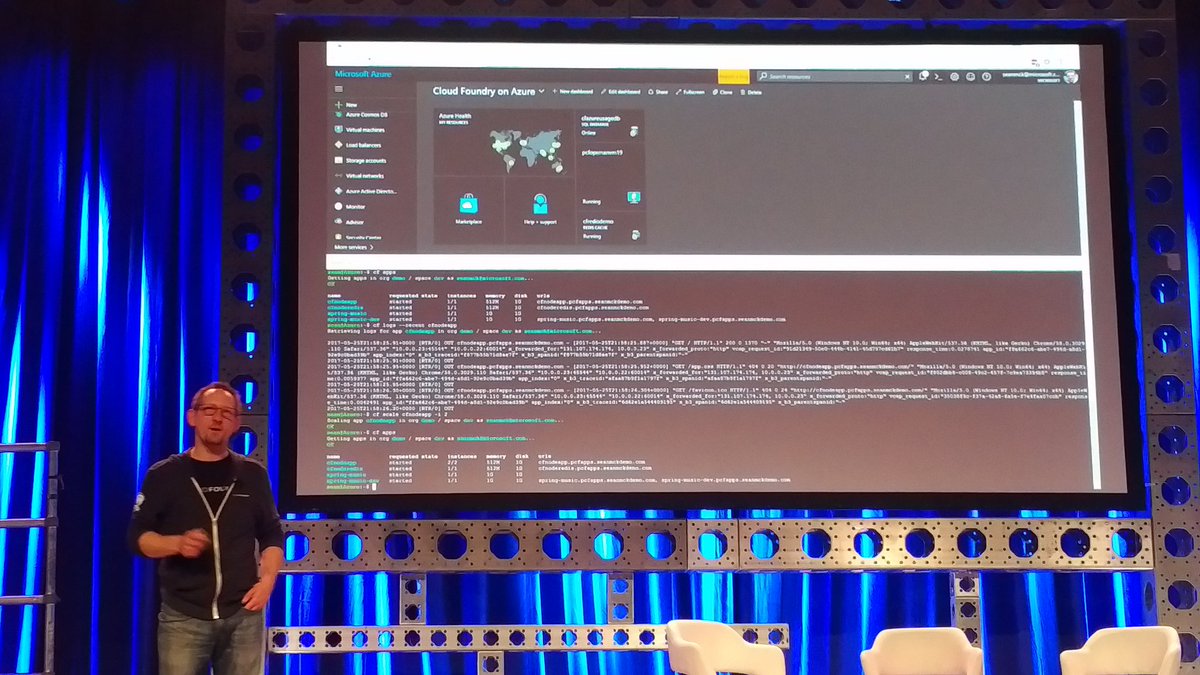
Task: Click the New plus icon in sidebar
Action: tap(339, 104)
